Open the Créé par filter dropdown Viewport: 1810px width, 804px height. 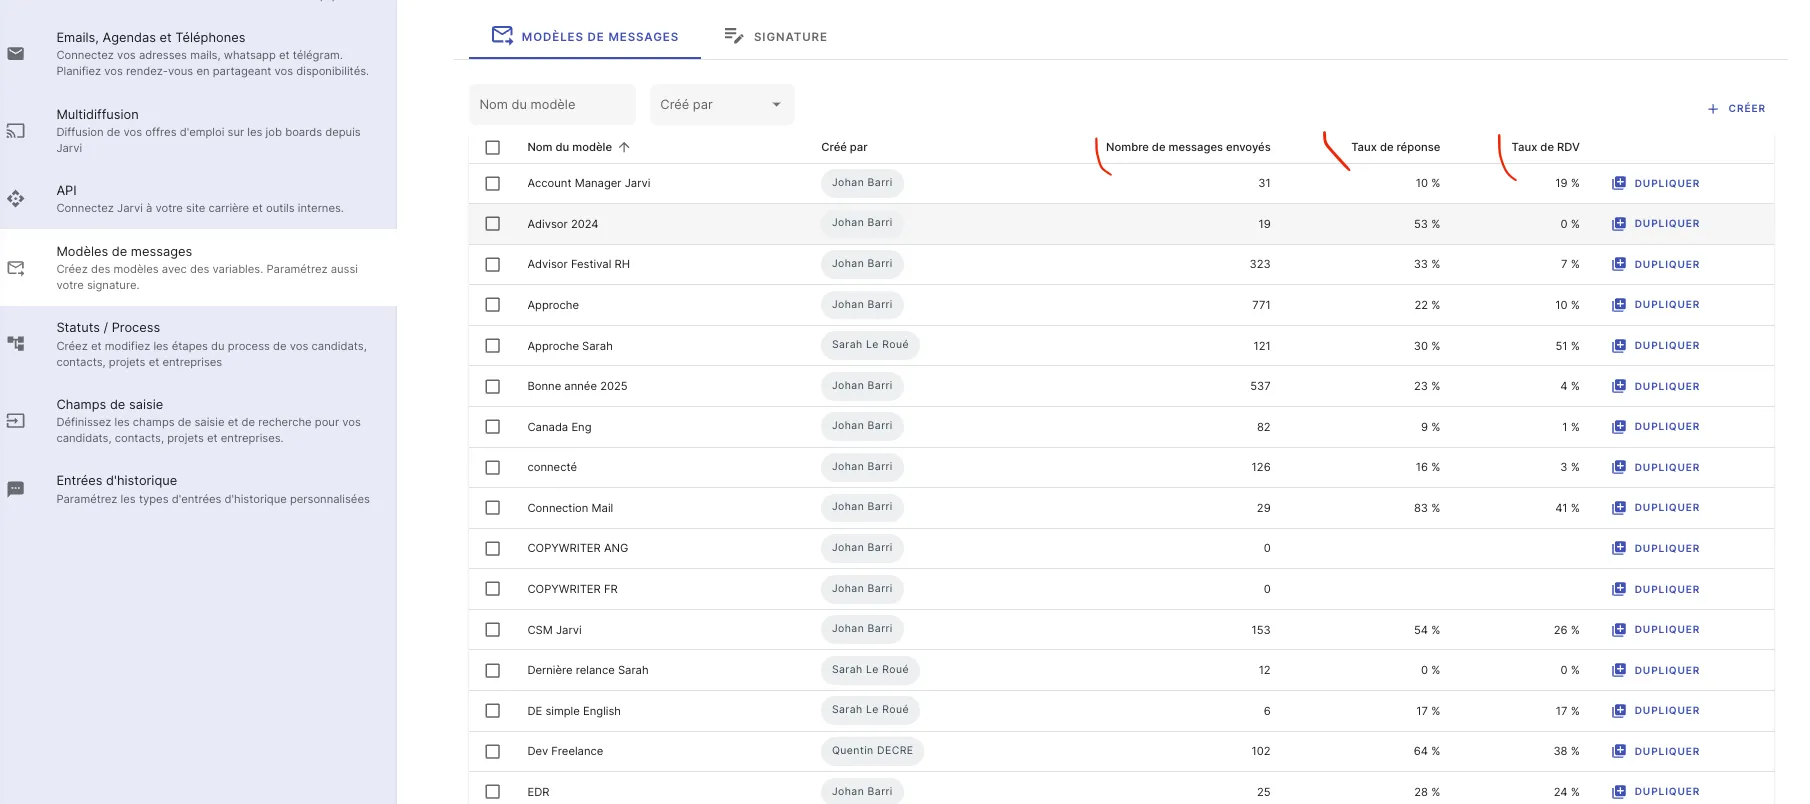(x=721, y=105)
